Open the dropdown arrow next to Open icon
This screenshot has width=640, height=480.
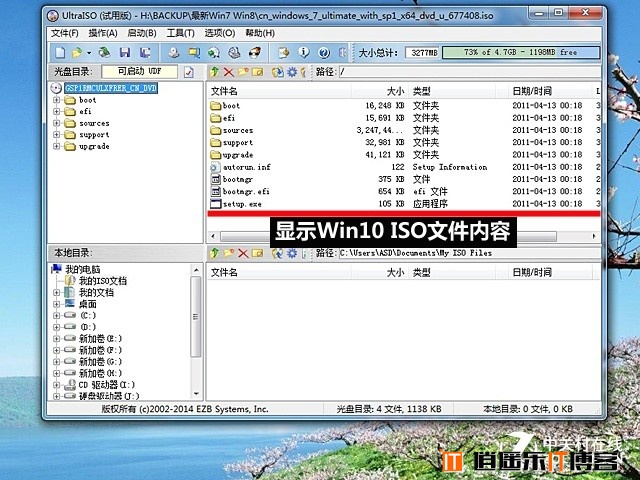(x=89, y=53)
